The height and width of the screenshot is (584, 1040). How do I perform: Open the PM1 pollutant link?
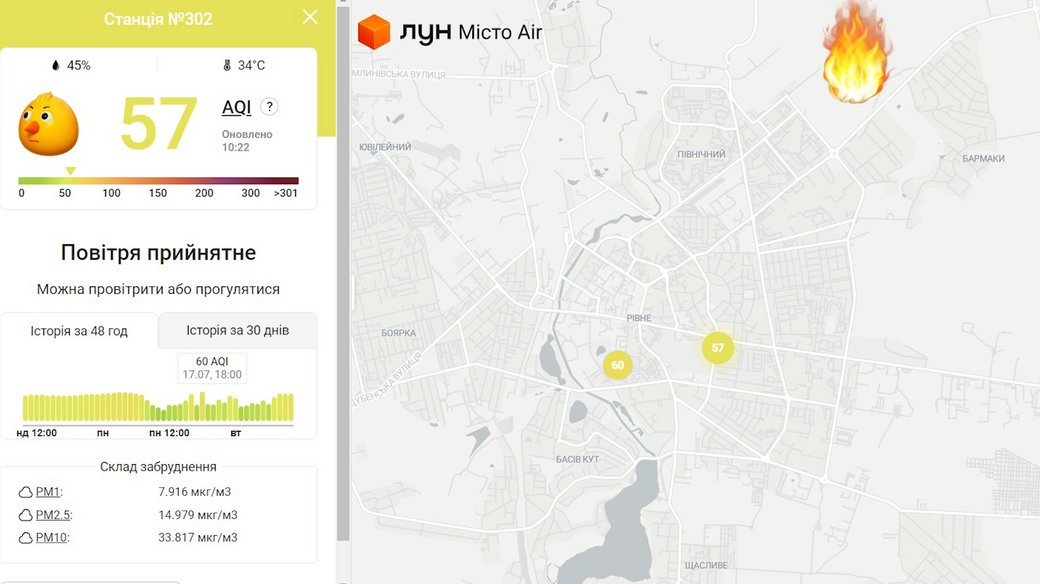click(48, 492)
